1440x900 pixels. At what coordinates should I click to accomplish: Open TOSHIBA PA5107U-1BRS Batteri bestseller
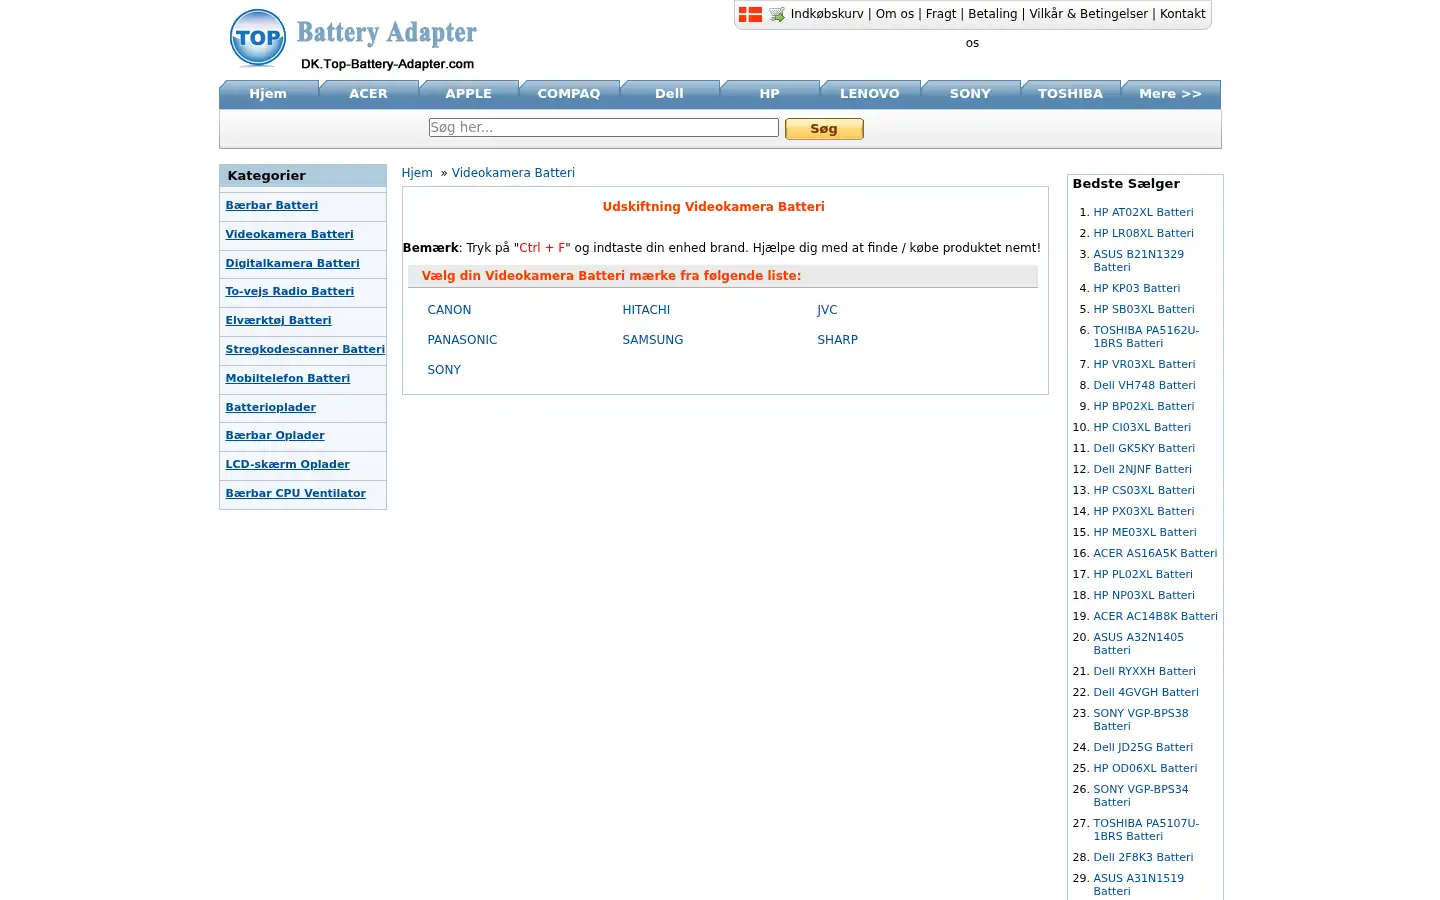tap(1146, 830)
